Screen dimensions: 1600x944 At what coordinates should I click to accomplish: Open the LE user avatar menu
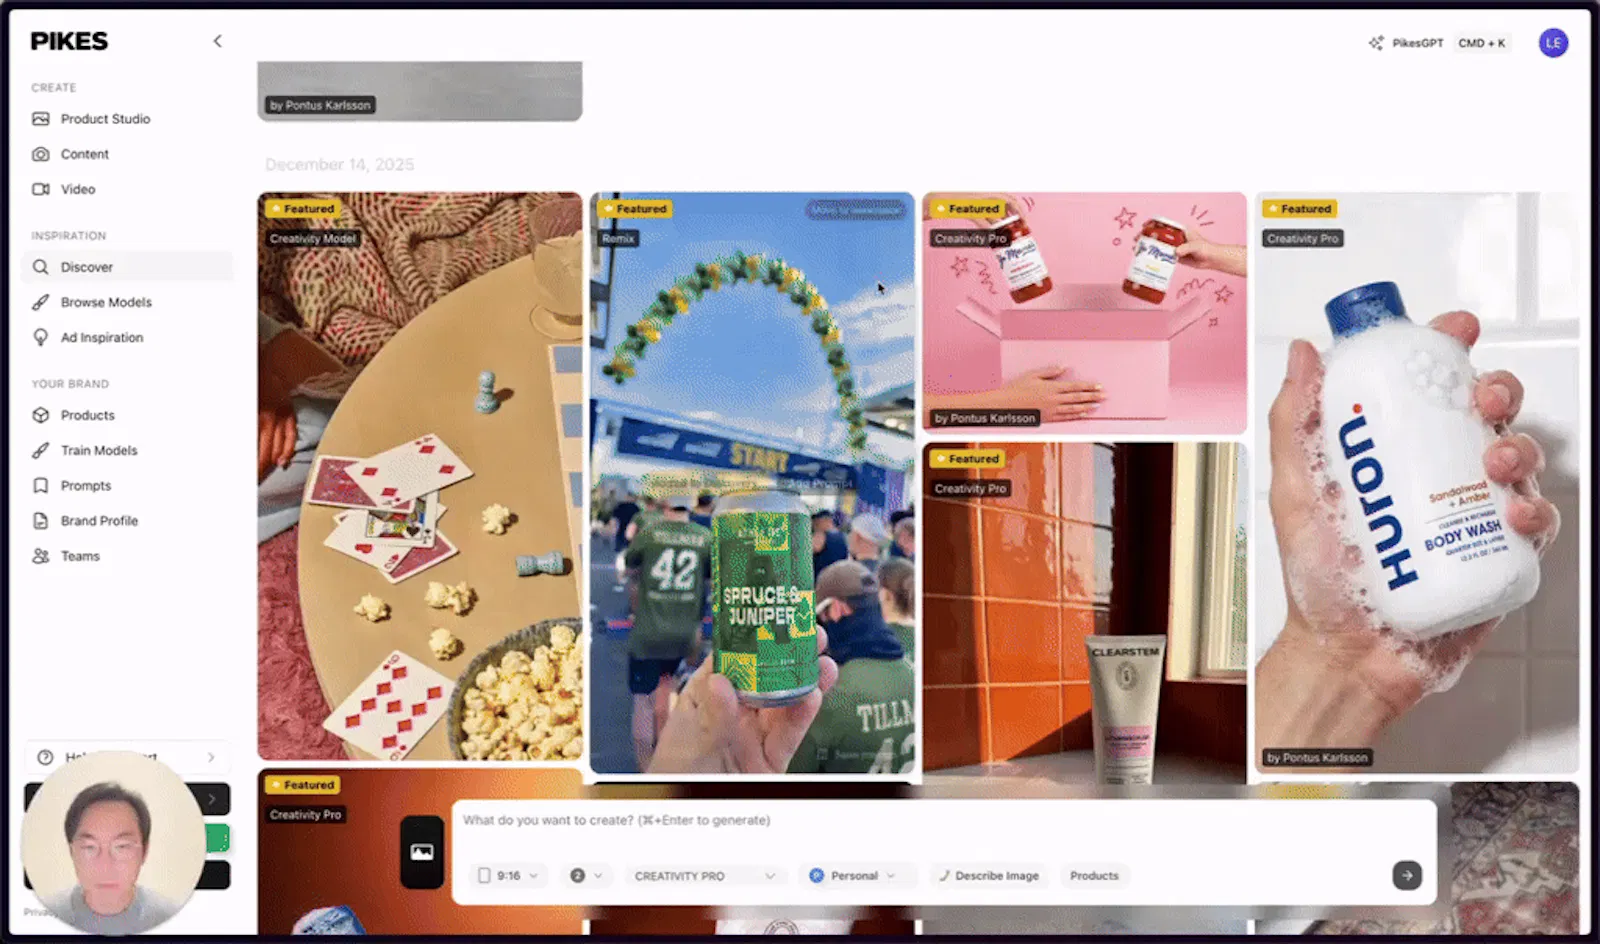pos(1553,43)
